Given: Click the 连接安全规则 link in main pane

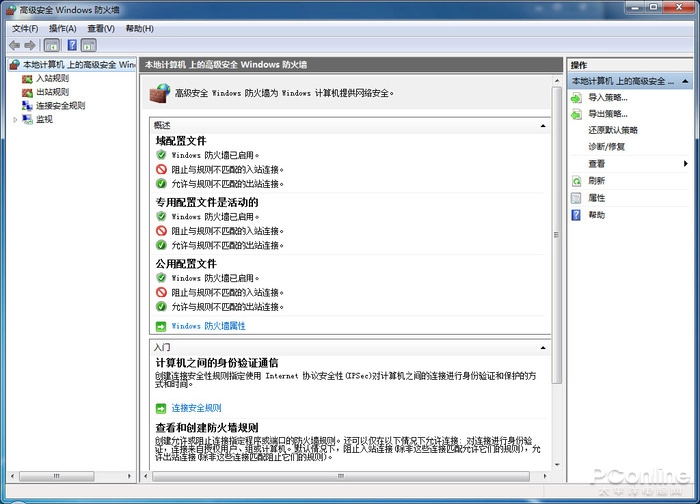Looking at the screenshot, I should [196, 408].
